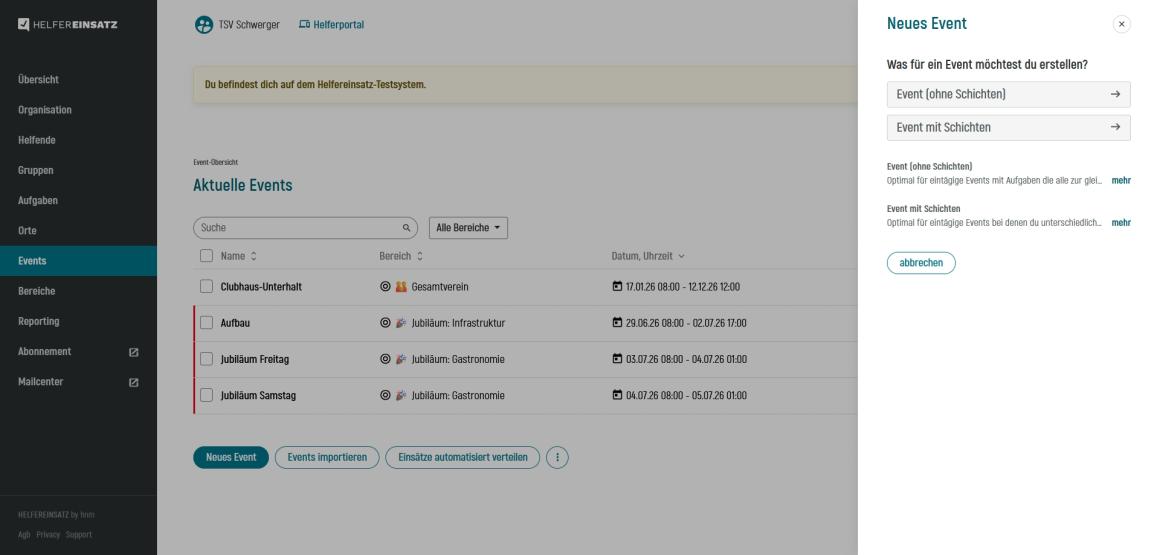Viewport: 1160px width, 555px height.
Task: Toggle the select-all checkbox in table header
Action: (207, 256)
